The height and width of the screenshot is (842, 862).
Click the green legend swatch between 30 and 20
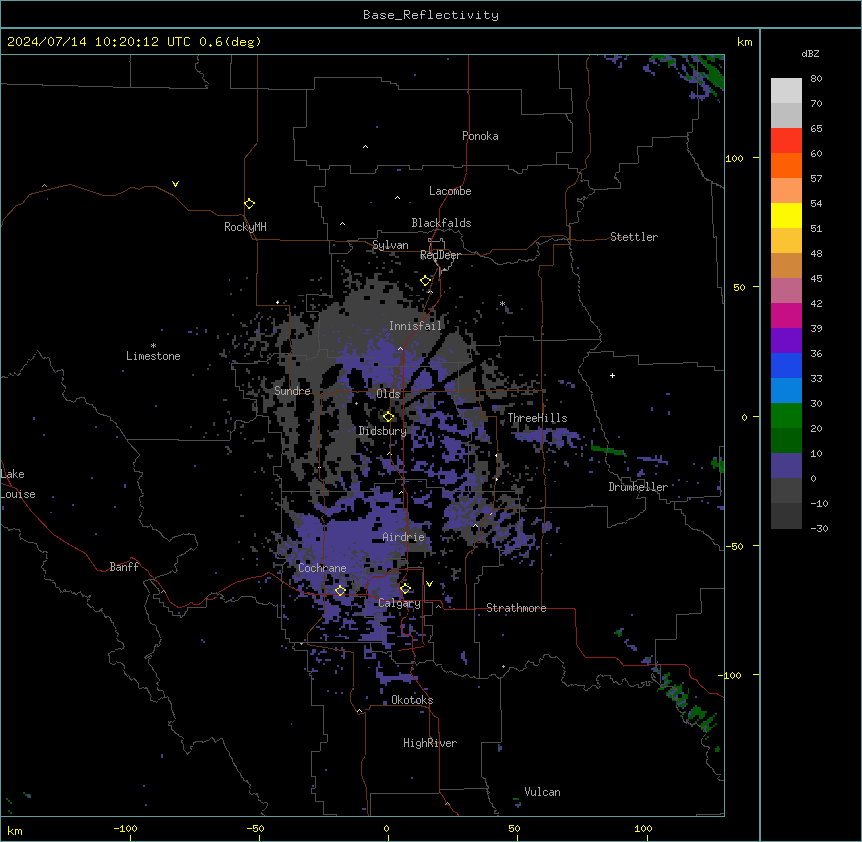(x=786, y=416)
